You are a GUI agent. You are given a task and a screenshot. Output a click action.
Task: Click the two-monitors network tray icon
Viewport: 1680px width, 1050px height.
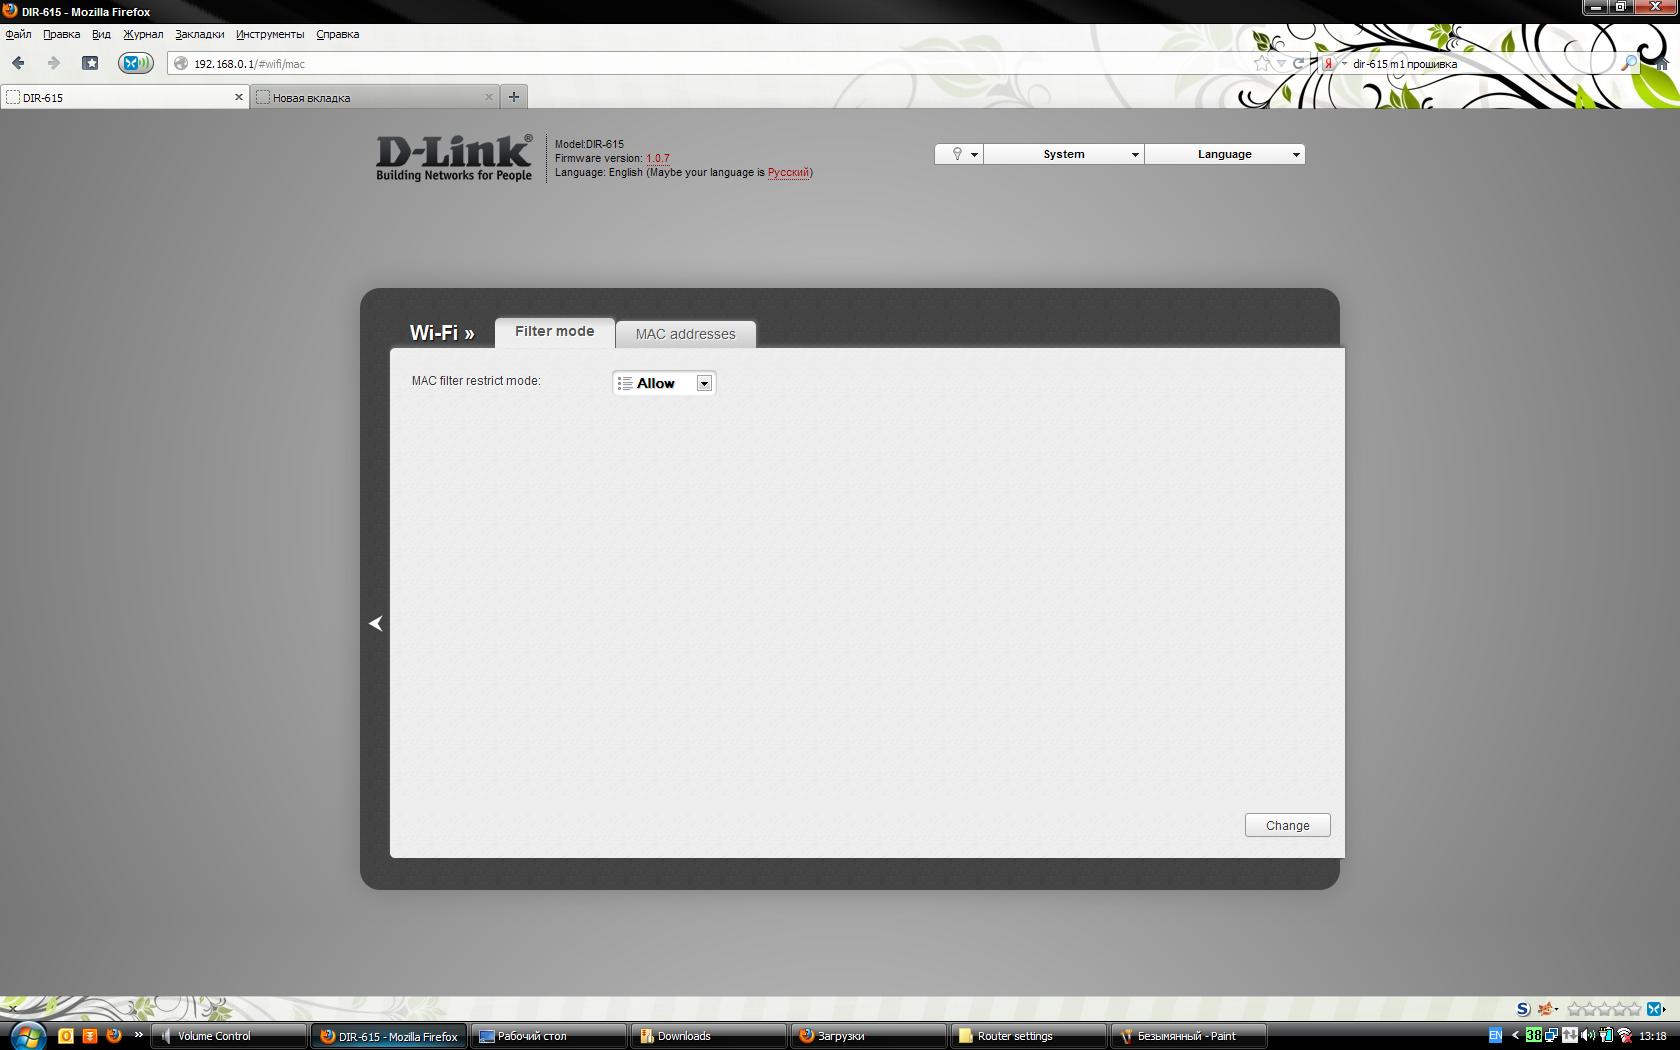click(1551, 1036)
